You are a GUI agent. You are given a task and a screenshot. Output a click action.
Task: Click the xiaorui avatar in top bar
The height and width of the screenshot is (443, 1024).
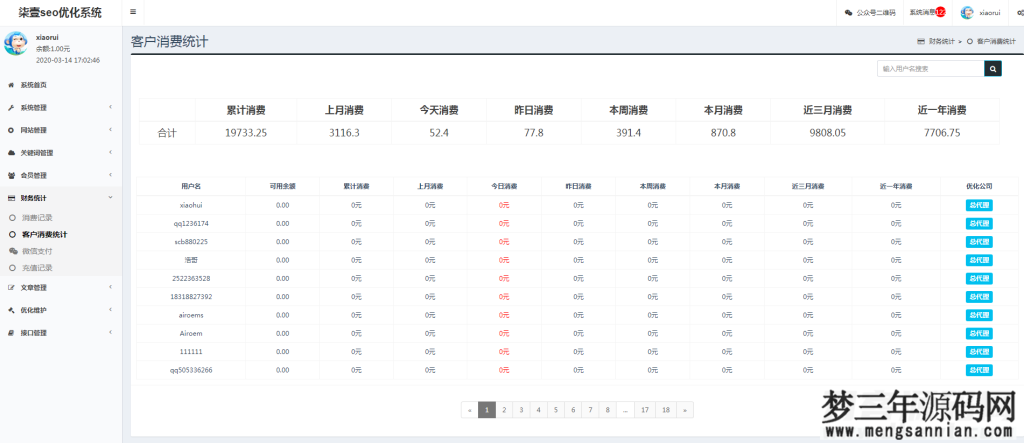click(x=967, y=12)
